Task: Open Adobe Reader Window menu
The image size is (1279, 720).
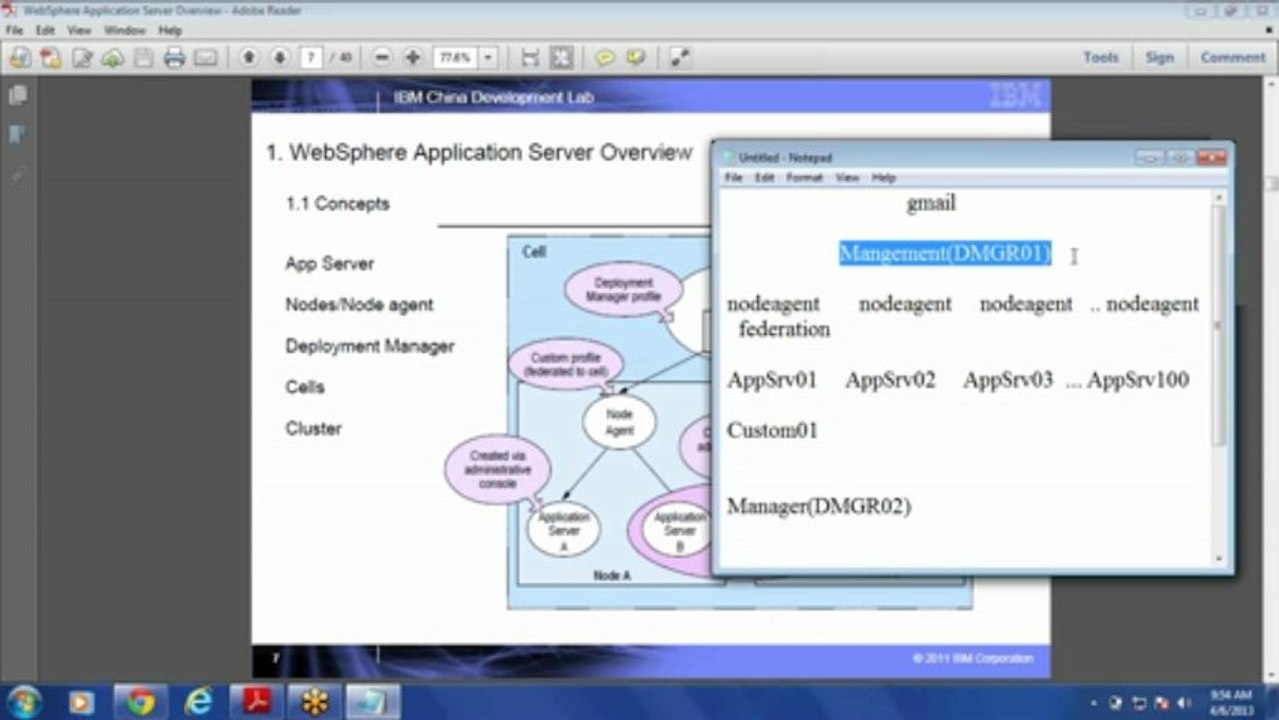Action: tap(125, 31)
